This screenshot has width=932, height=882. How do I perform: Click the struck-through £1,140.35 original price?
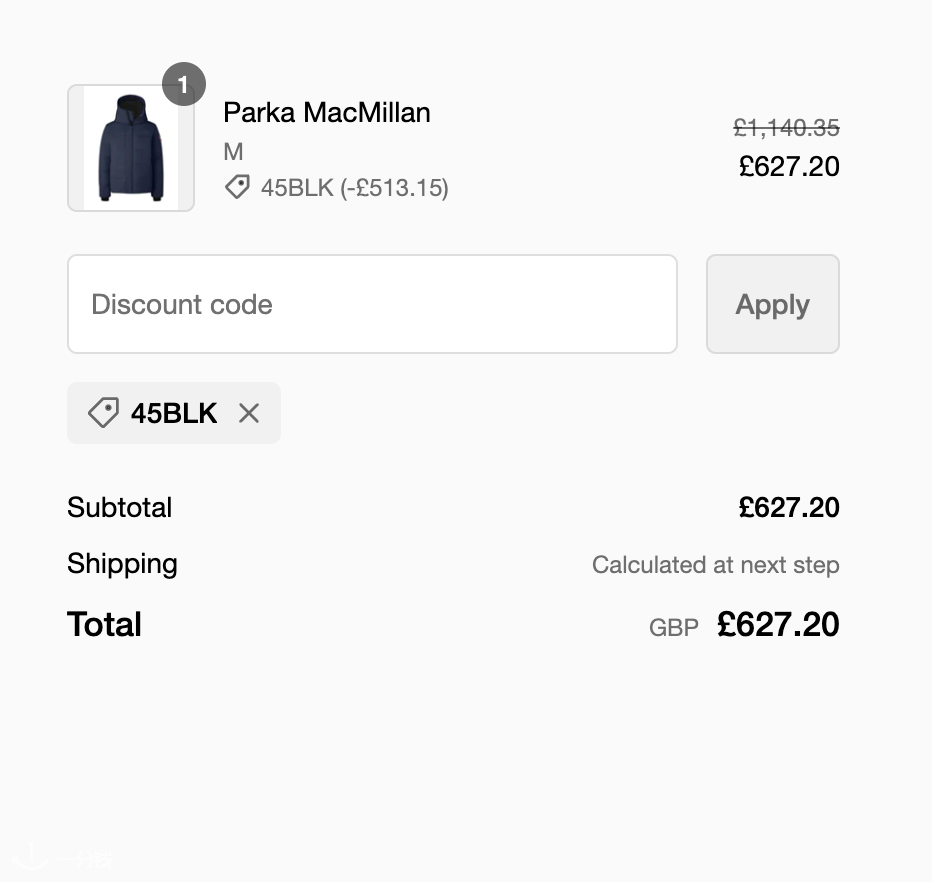point(786,128)
